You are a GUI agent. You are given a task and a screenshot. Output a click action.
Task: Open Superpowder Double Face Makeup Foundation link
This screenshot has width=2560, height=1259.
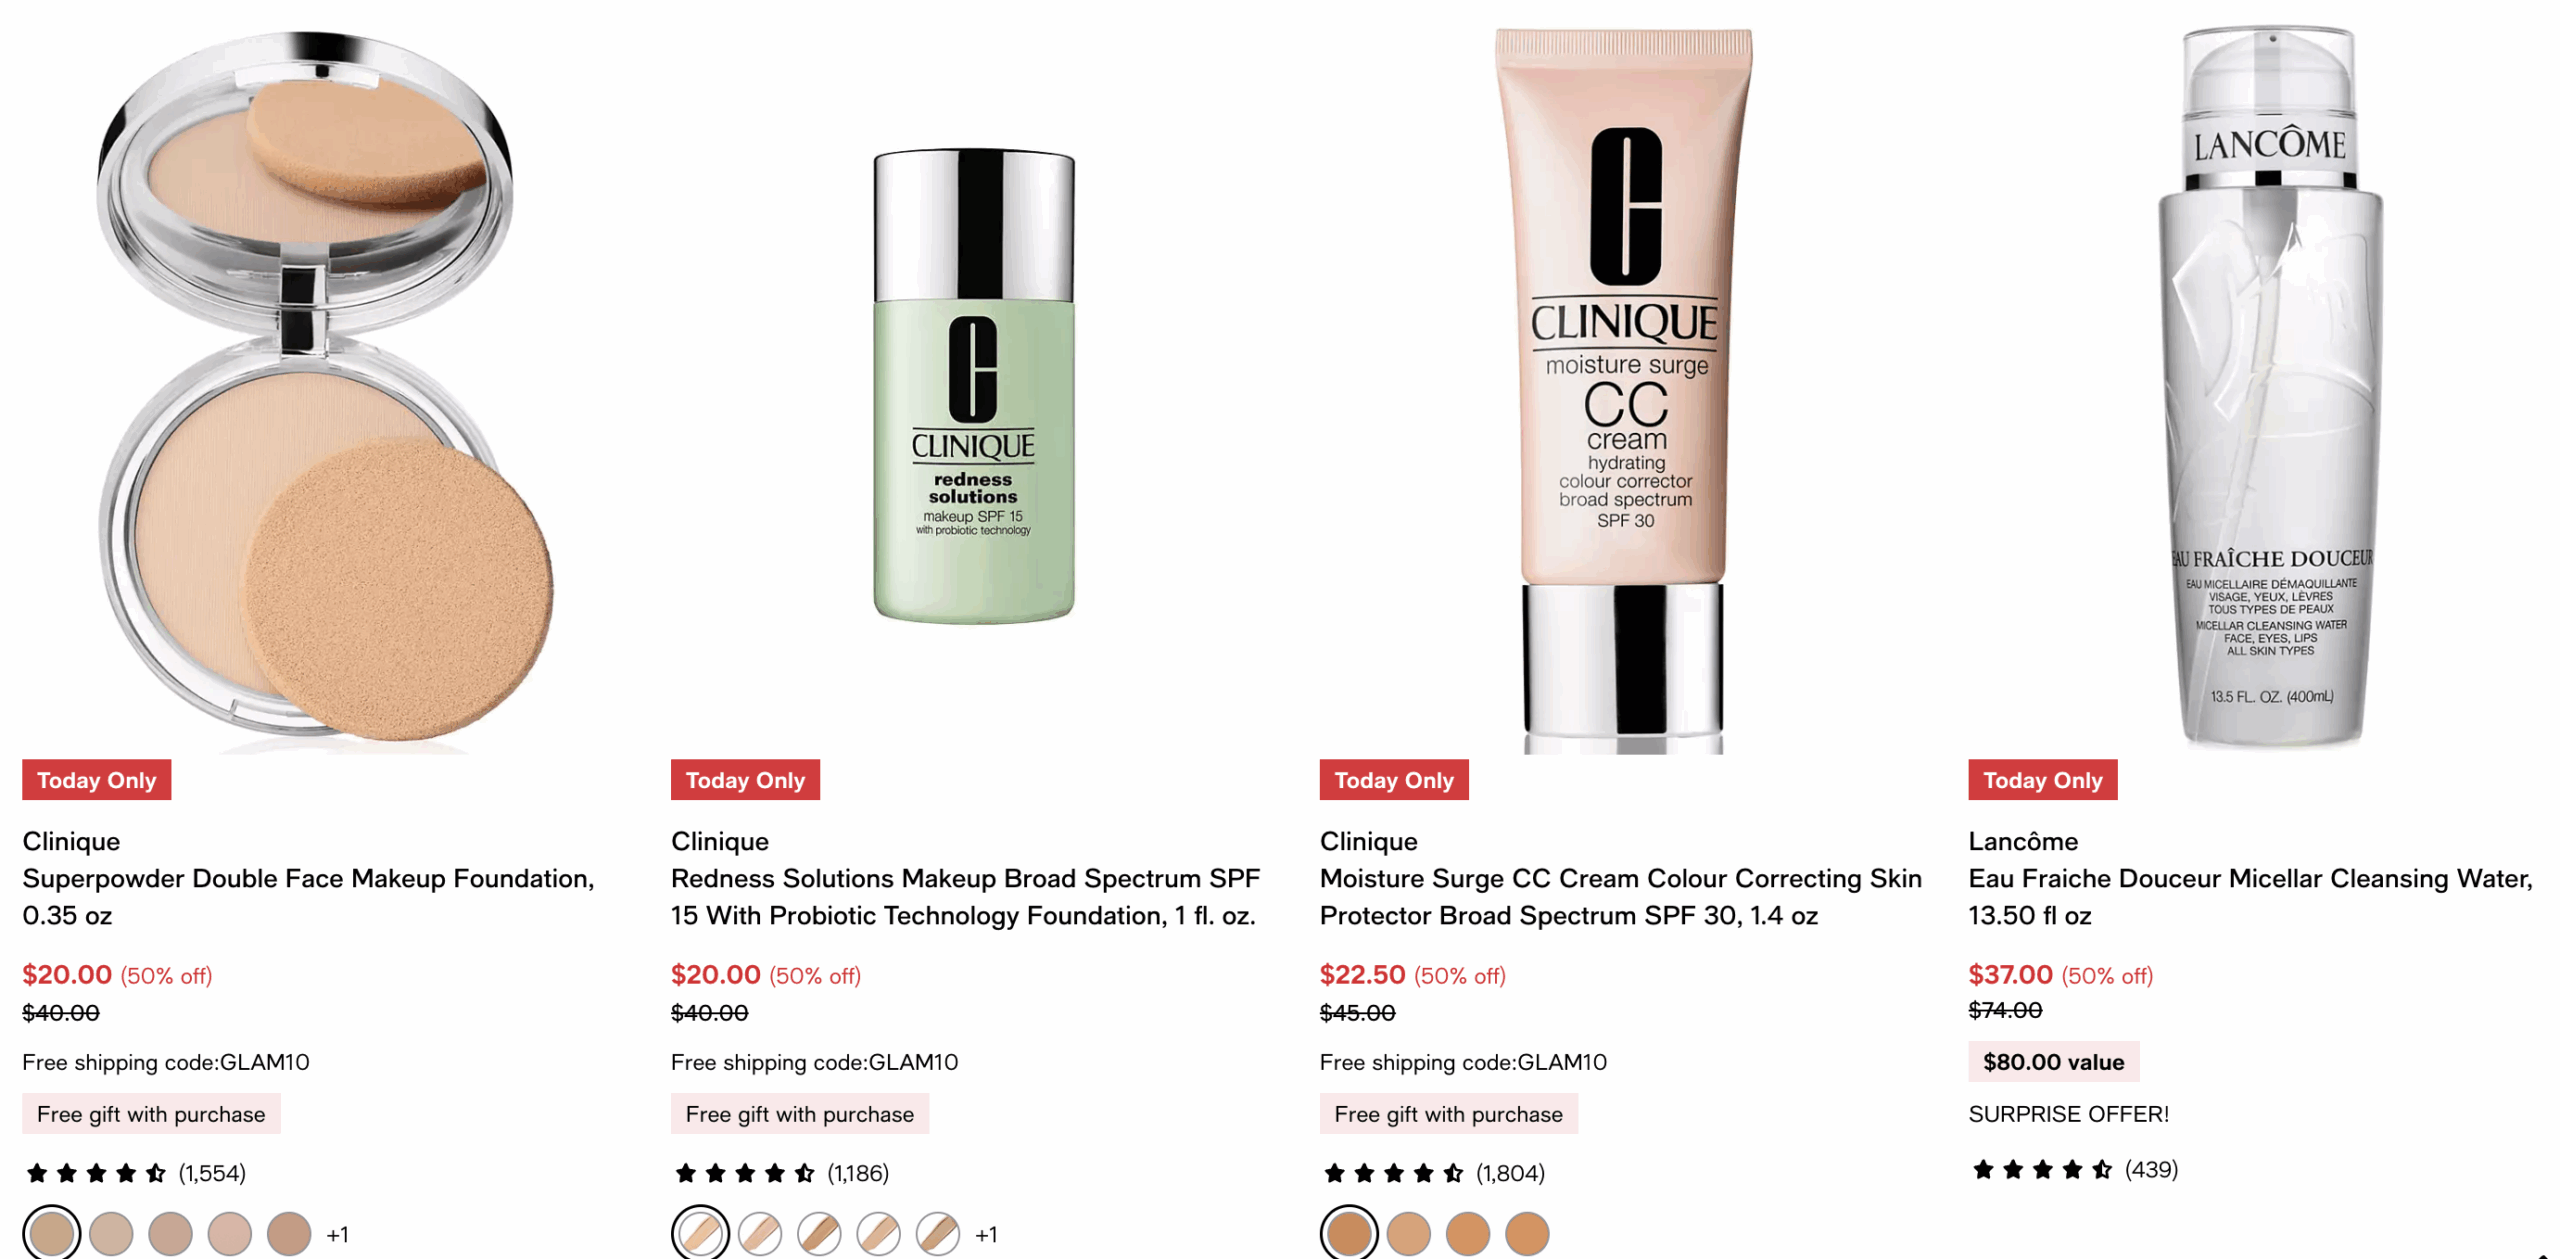click(x=308, y=896)
